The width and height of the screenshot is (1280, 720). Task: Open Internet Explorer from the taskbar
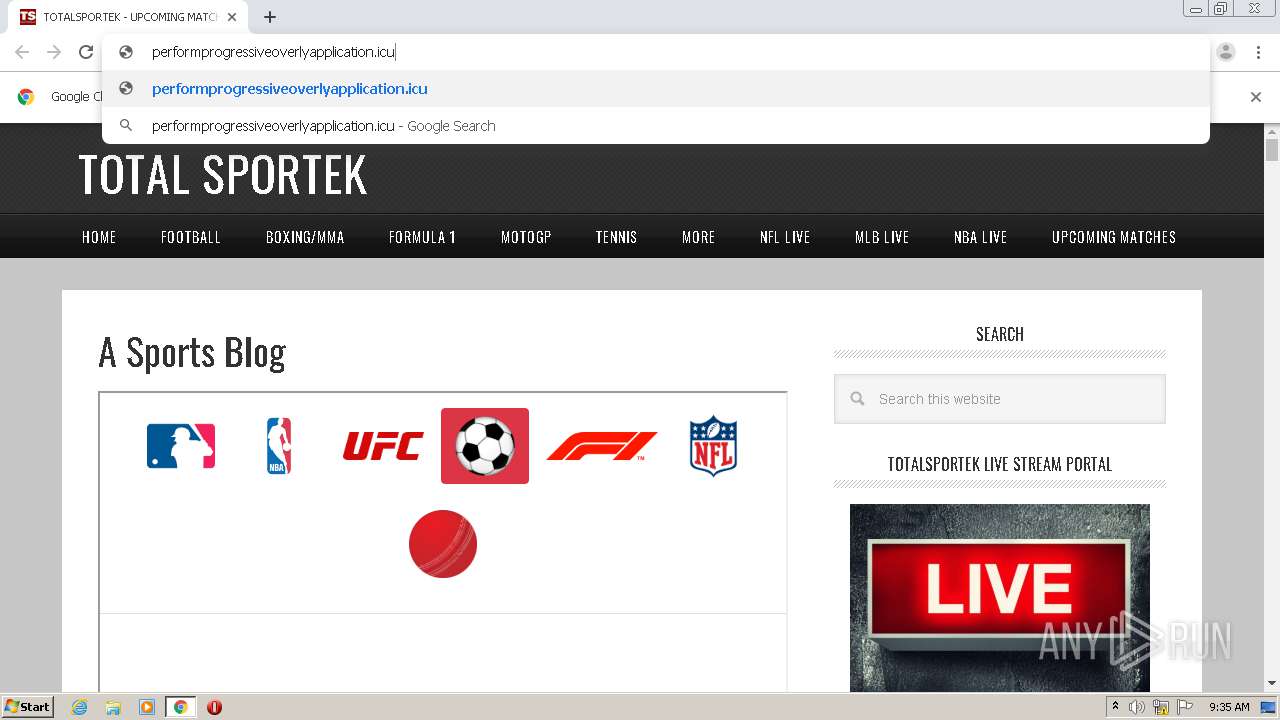coord(79,707)
